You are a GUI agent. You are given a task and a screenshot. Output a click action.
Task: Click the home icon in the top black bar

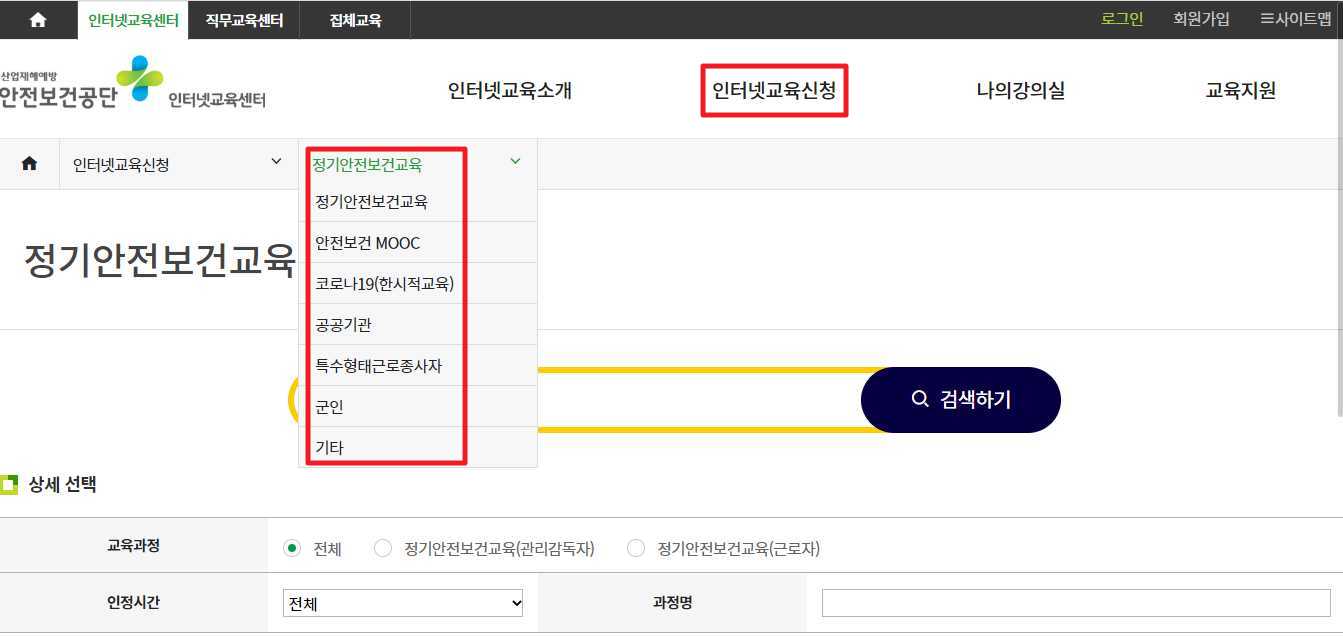(37, 19)
